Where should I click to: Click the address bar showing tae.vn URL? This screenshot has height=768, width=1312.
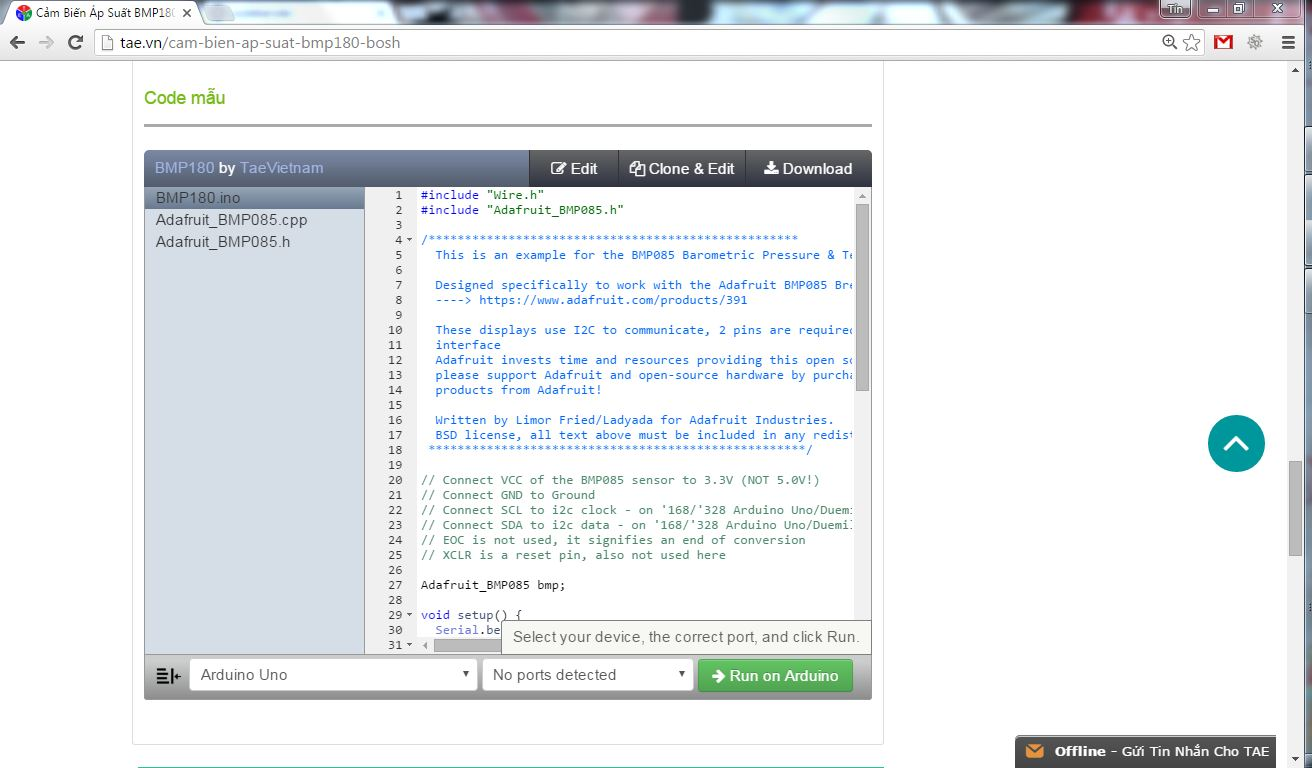click(x=630, y=42)
